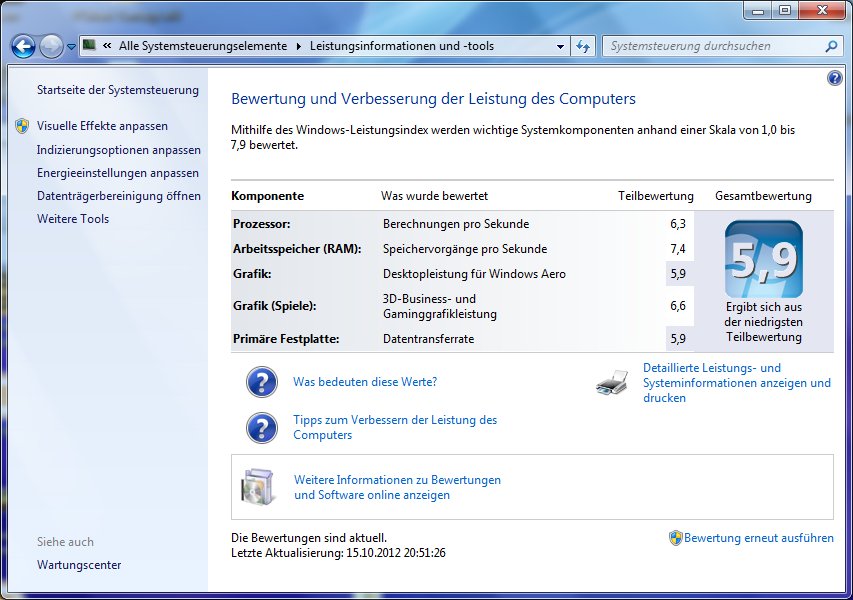Open 'Energieeinstellungen anpassen'

point(118,172)
